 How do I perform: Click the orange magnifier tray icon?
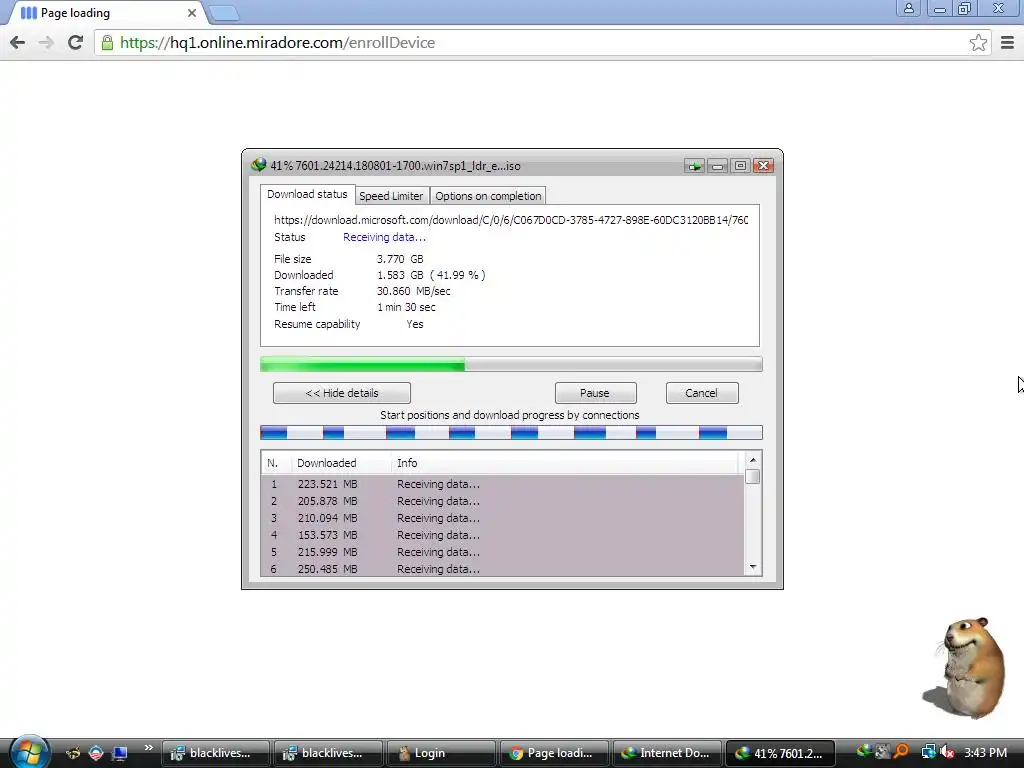(901, 752)
